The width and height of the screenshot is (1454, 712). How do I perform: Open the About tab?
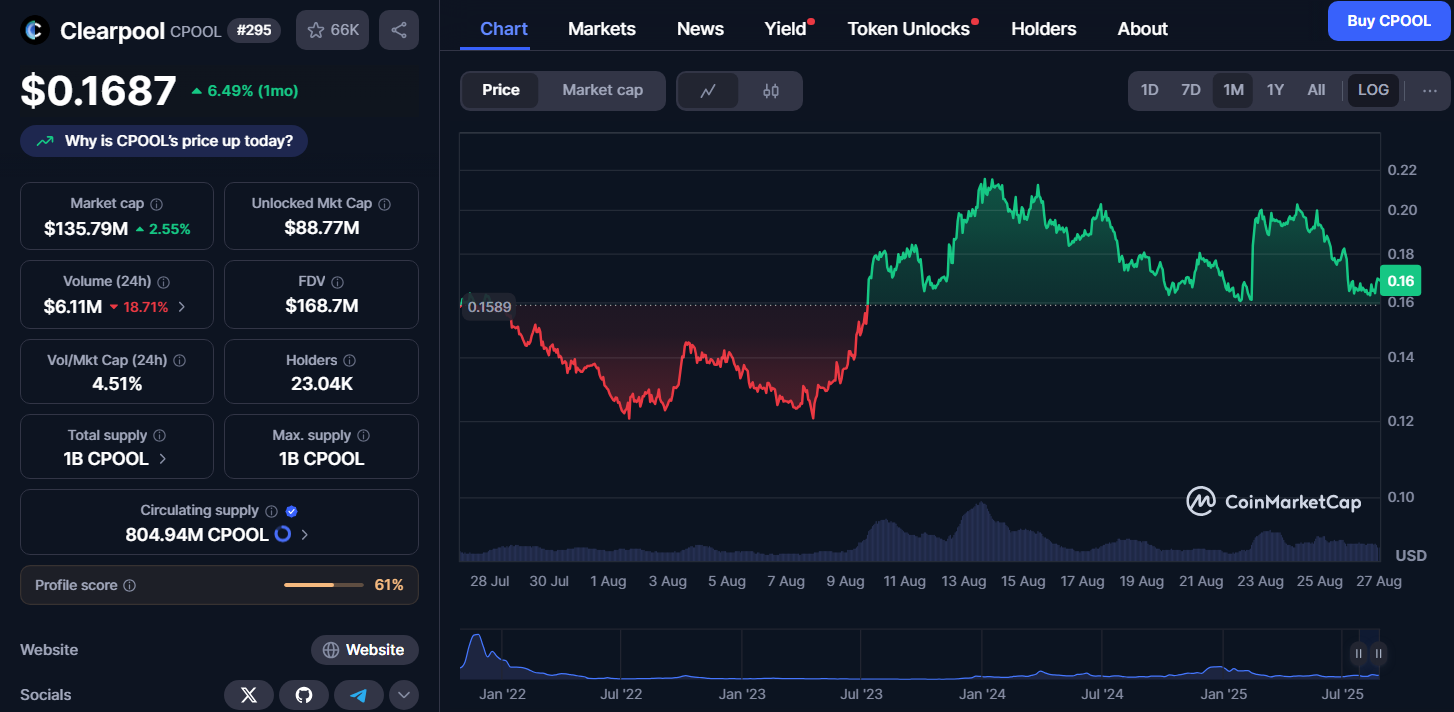(x=1143, y=29)
